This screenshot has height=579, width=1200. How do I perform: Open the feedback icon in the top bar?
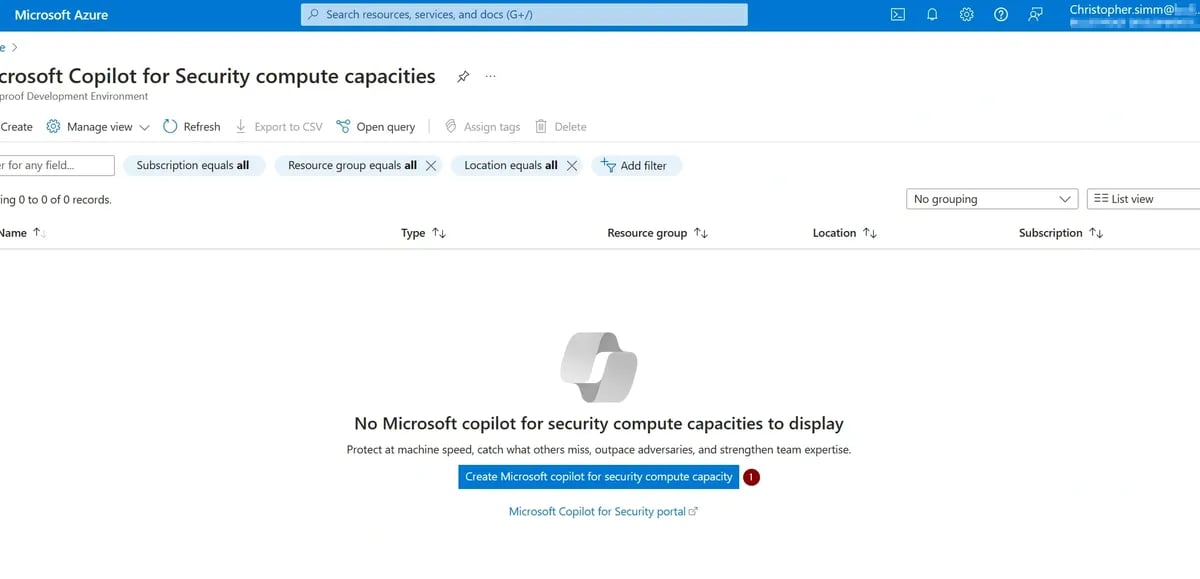(1034, 14)
